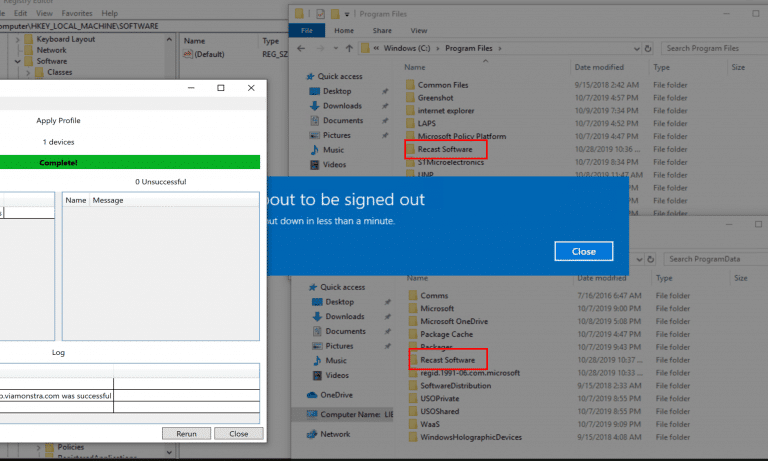Click the Search Program Files box
The height and width of the screenshot is (461, 768).
[710, 47]
